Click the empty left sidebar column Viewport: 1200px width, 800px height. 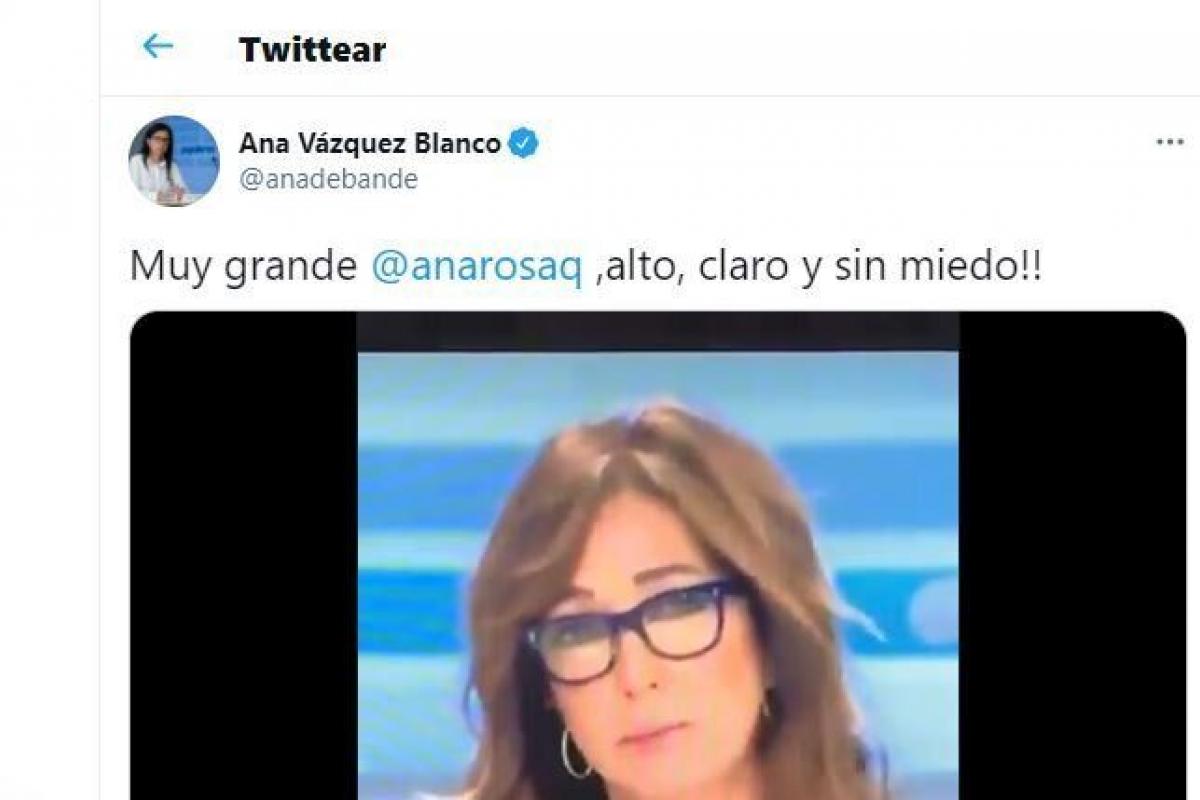[49, 400]
